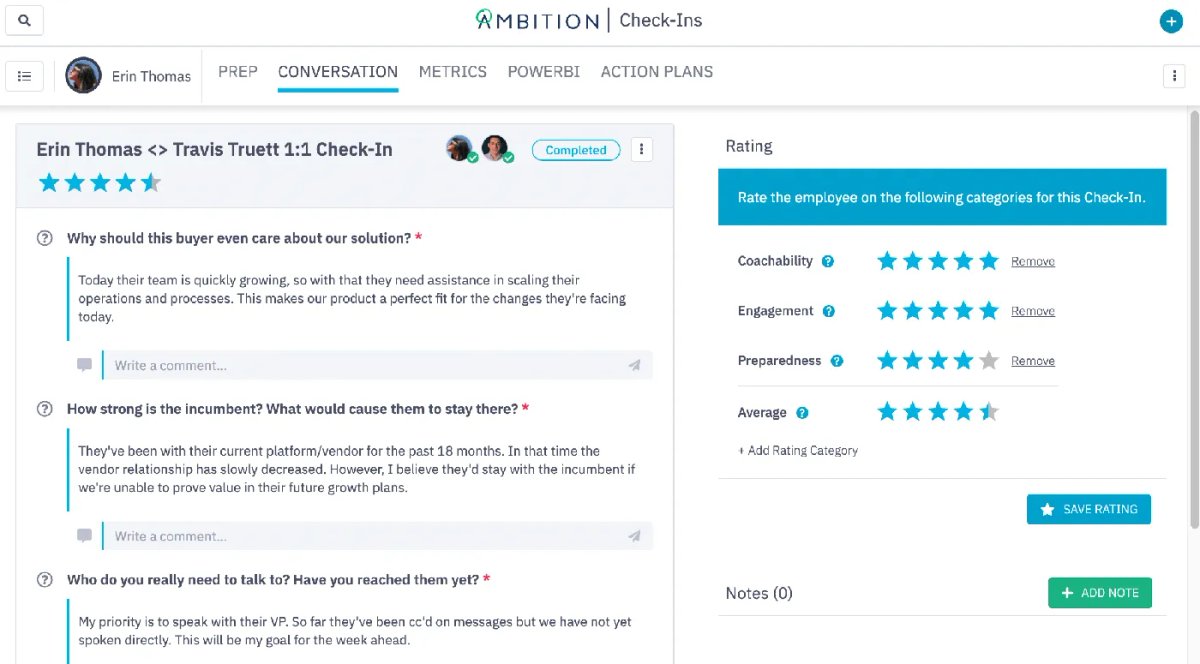Open the three-dot menu next to Completed
This screenshot has height=664, width=1200.
[642, 150]
